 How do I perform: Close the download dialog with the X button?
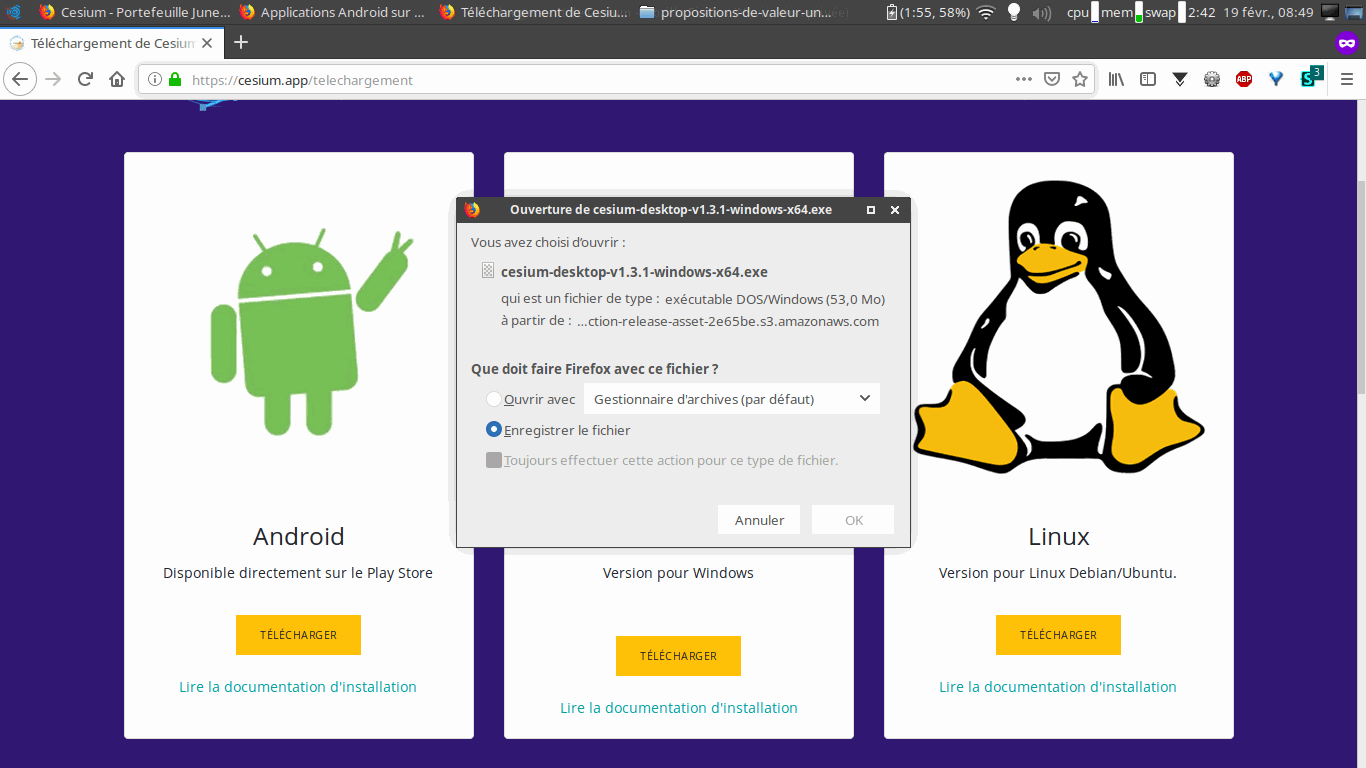[x=895, y=210]
